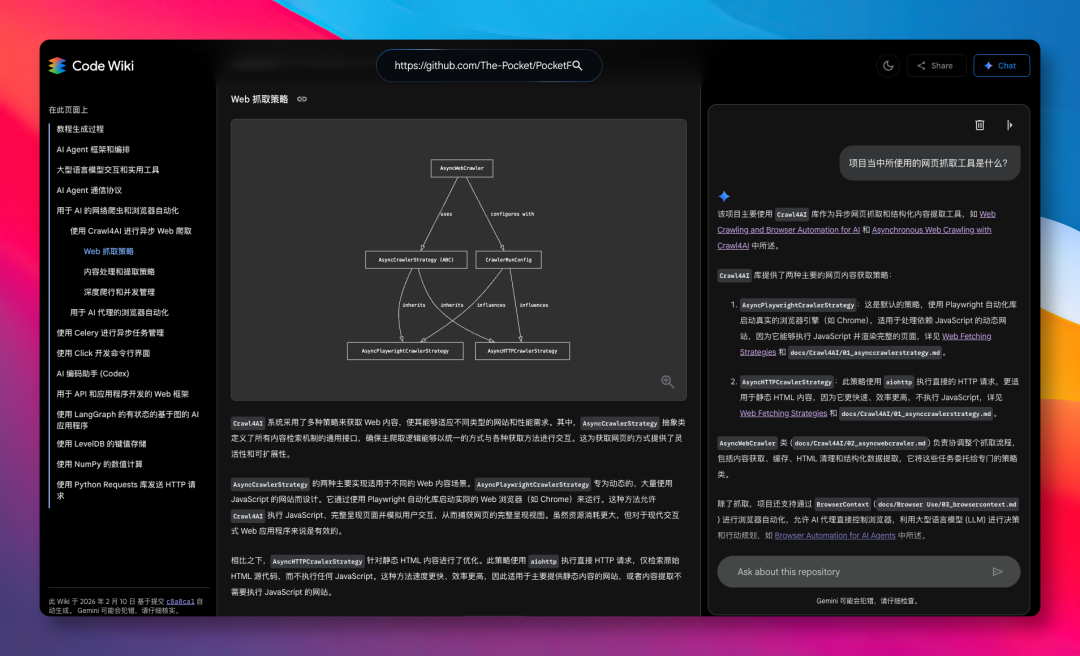The image size is (1080, 656).
Task: Open AI Agent 通信协议 sidebar item
Action: click(x=89, y=190)
